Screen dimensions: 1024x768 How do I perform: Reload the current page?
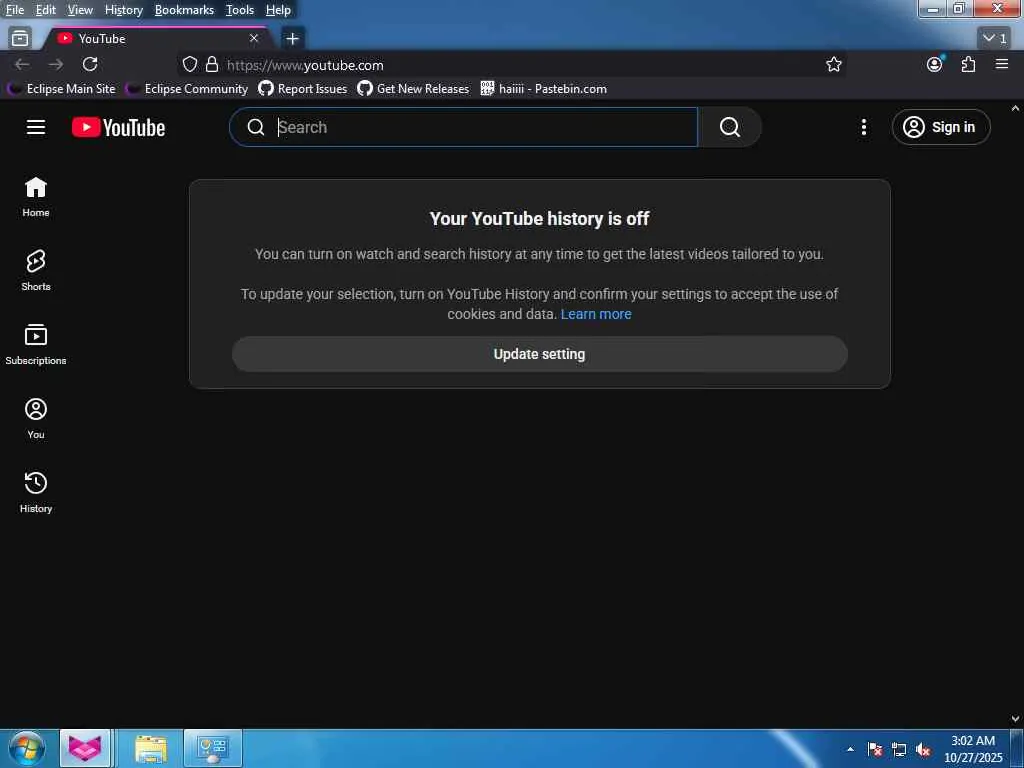pos(90,64)
